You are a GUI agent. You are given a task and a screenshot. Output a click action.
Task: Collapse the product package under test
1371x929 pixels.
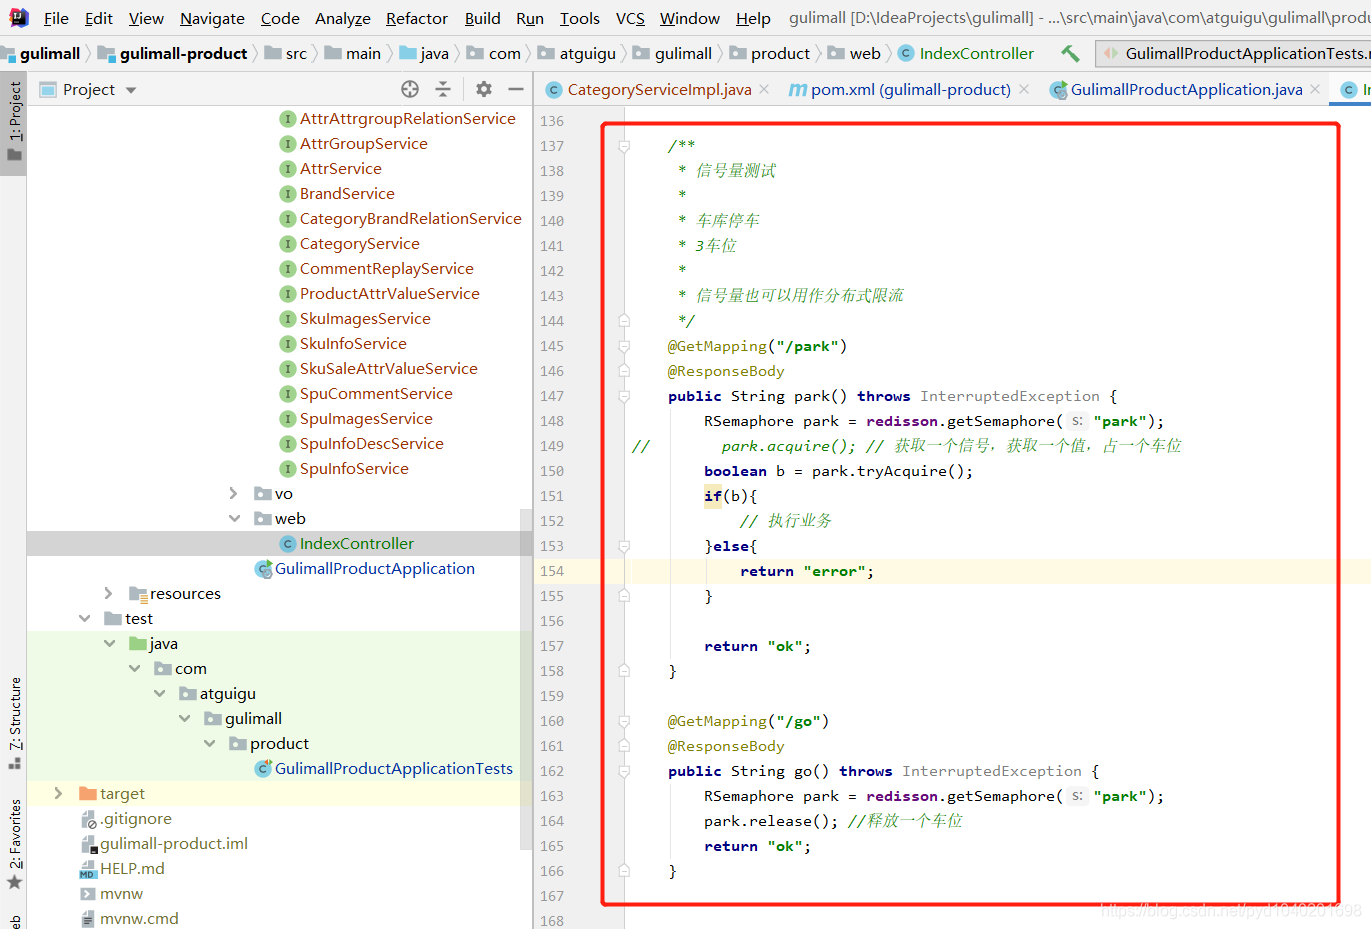pos(209,744)
